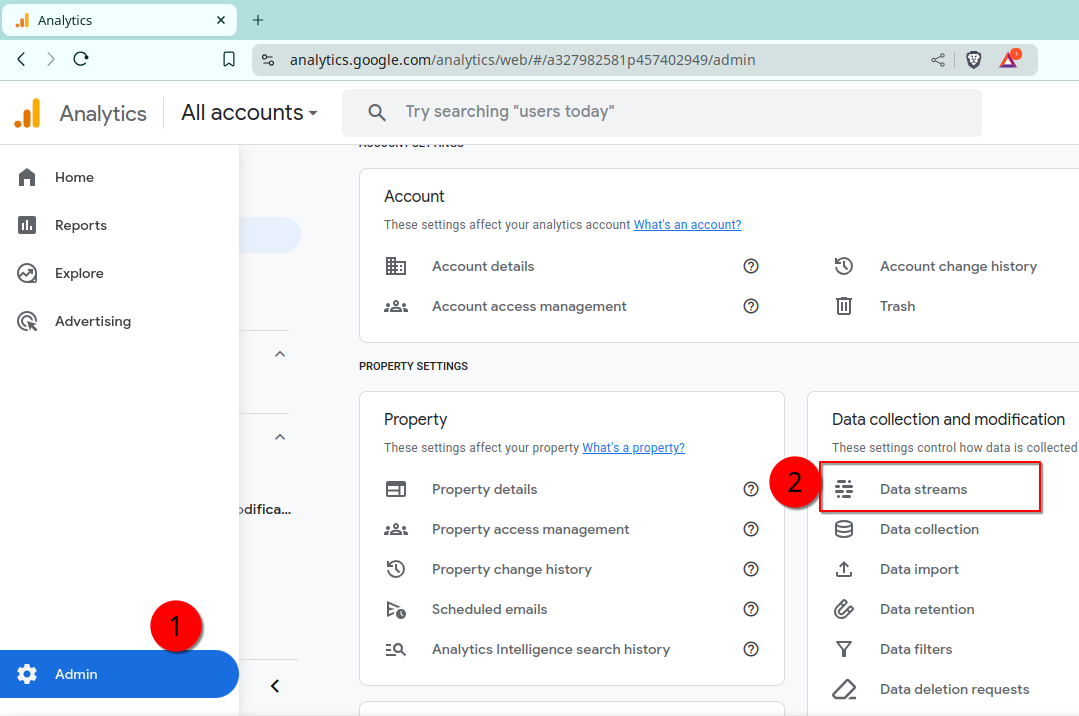Show help for Account details
This screenshot has height=716, width=1079.
coord(751,266)
